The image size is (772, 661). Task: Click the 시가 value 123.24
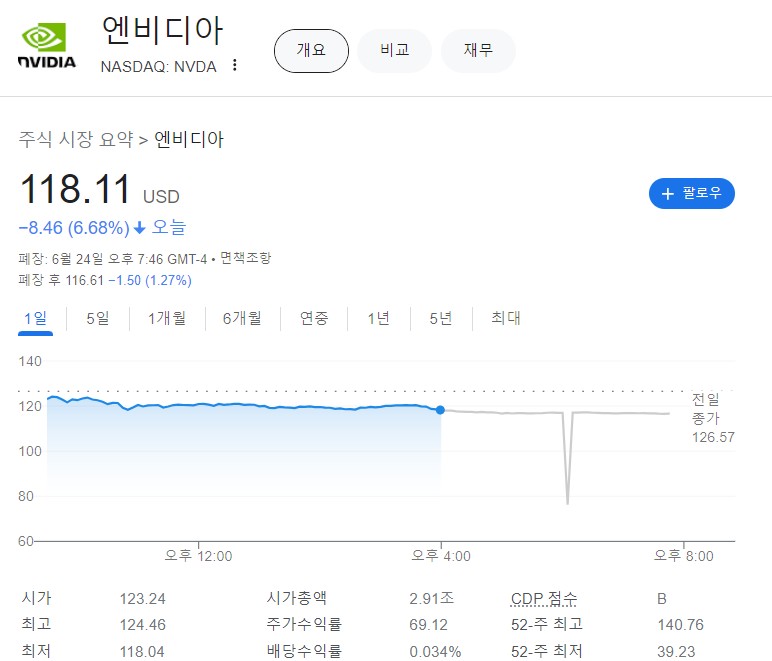pyautogui.click(x=142, y=599)
